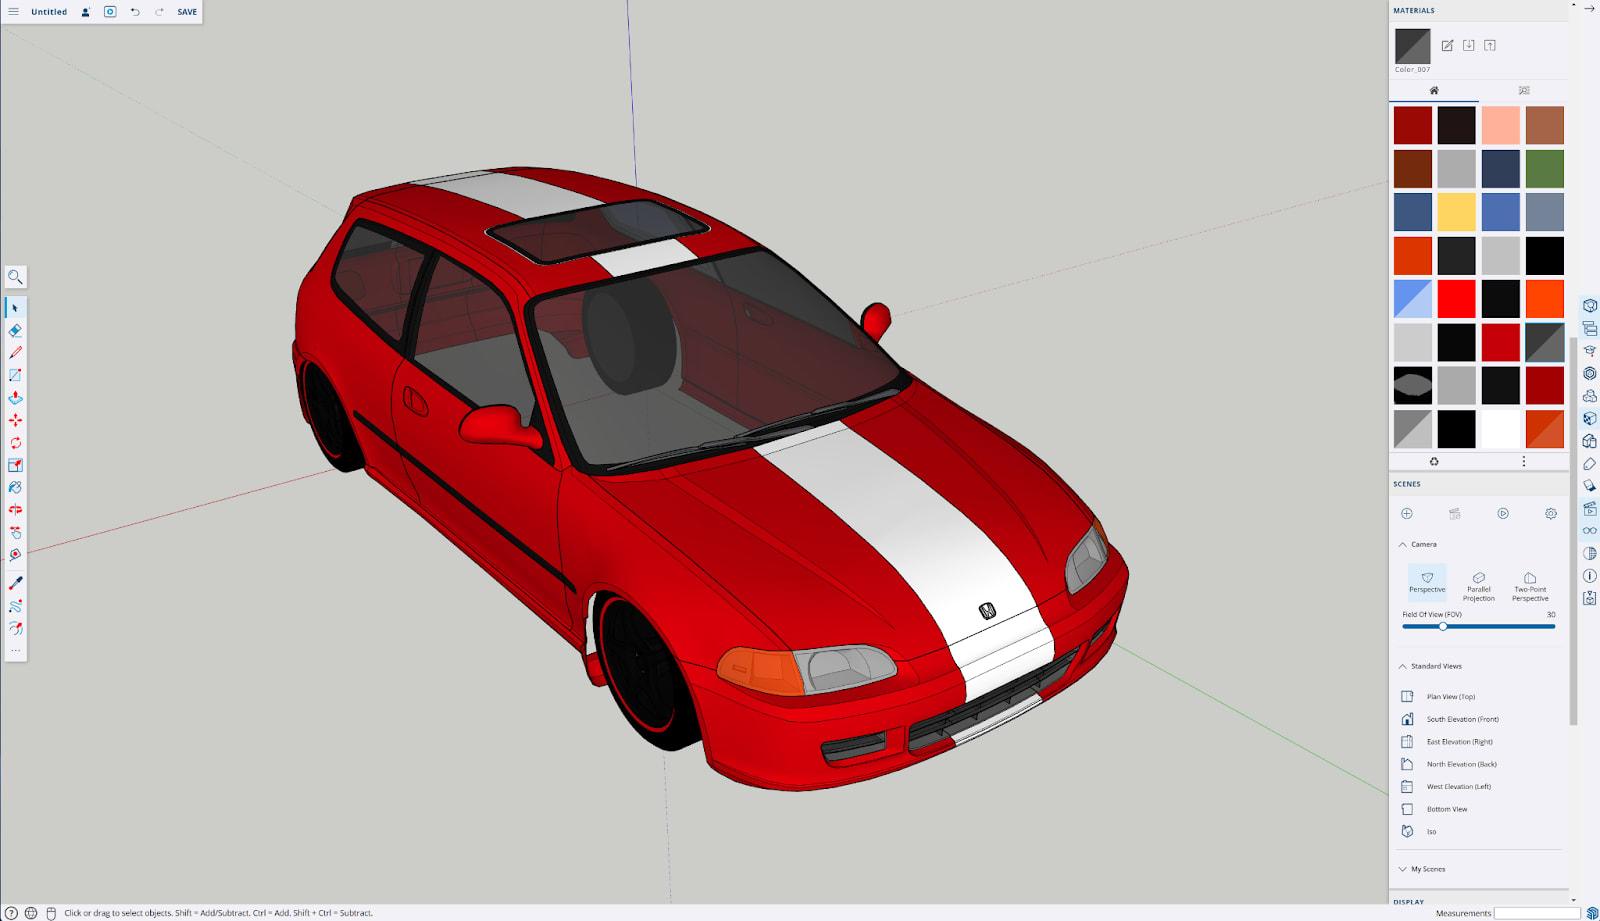1600x921 pixels.
Task: Switch camera to Parallel Projection
Action: tap(1478, 584)
